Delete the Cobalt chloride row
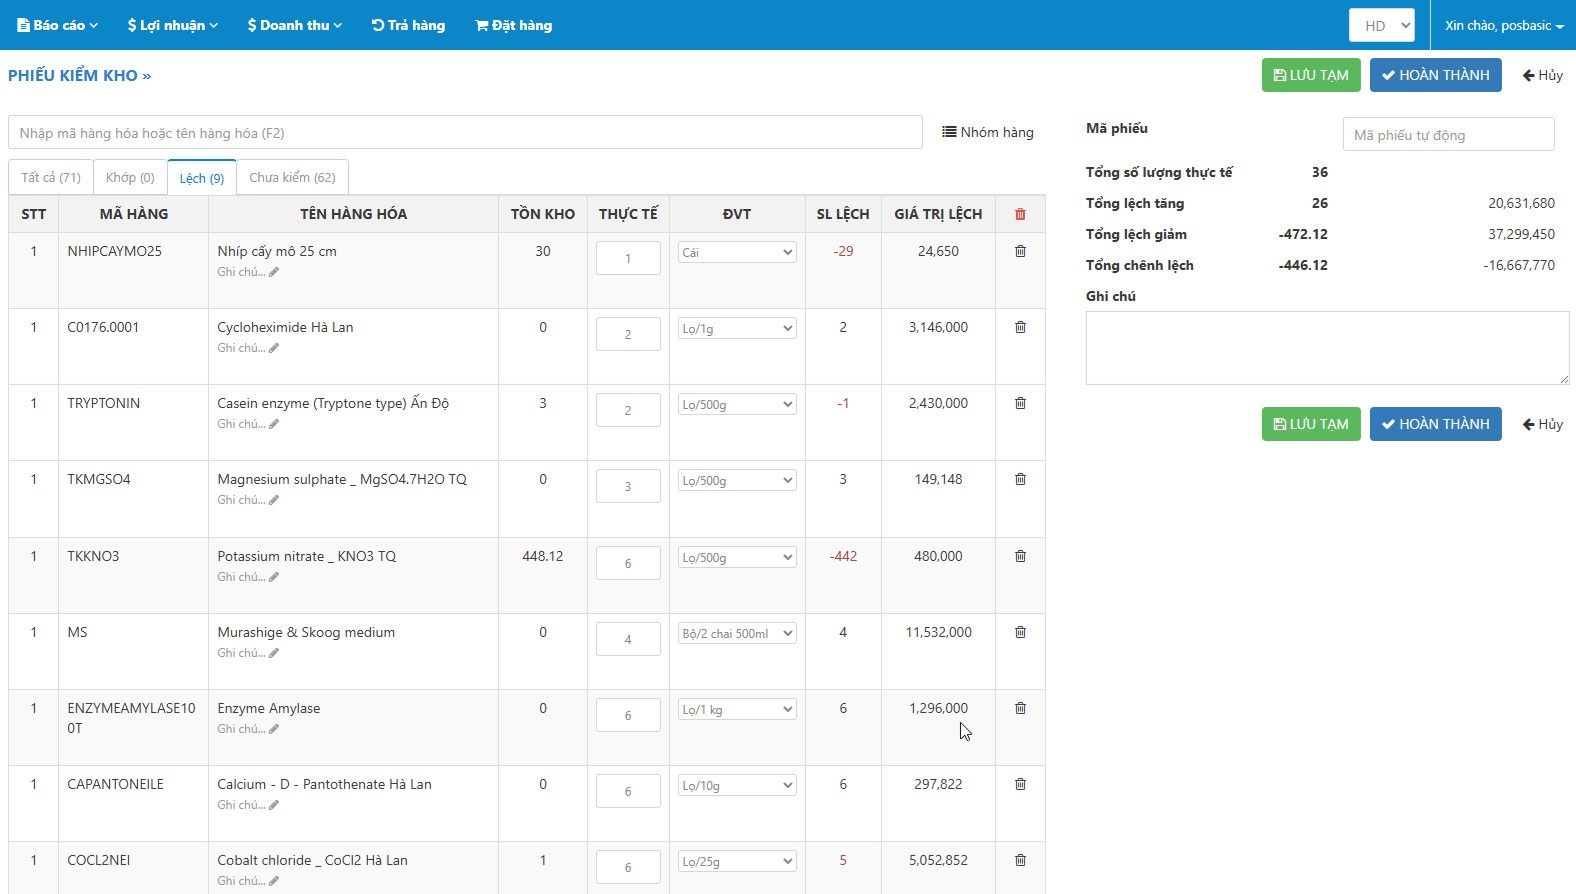This screenshot has width=1576, height=894. (1020, 860)
